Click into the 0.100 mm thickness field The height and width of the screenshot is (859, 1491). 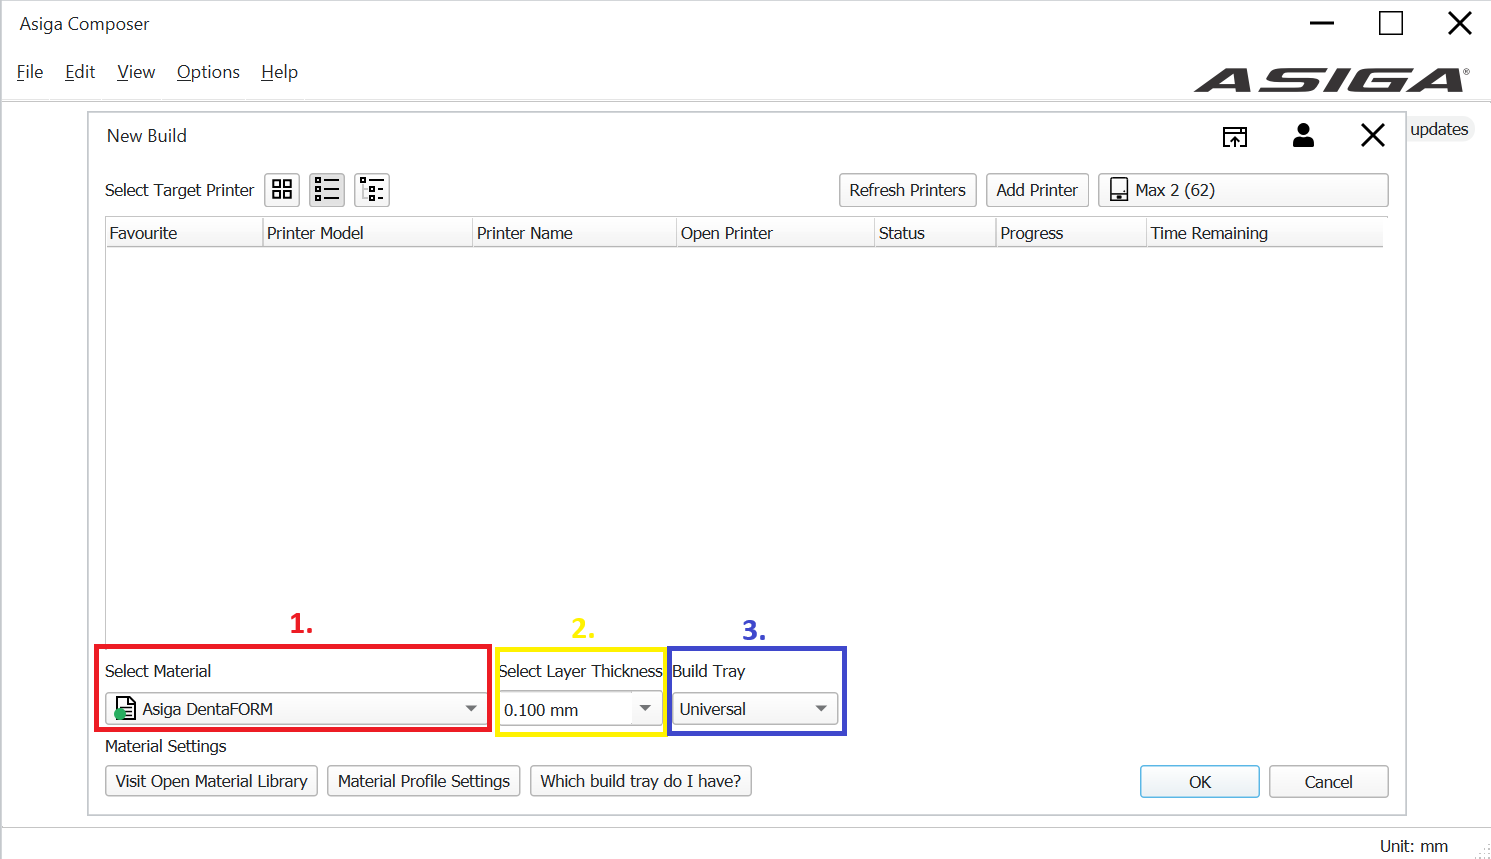click(x=566, y=710)
